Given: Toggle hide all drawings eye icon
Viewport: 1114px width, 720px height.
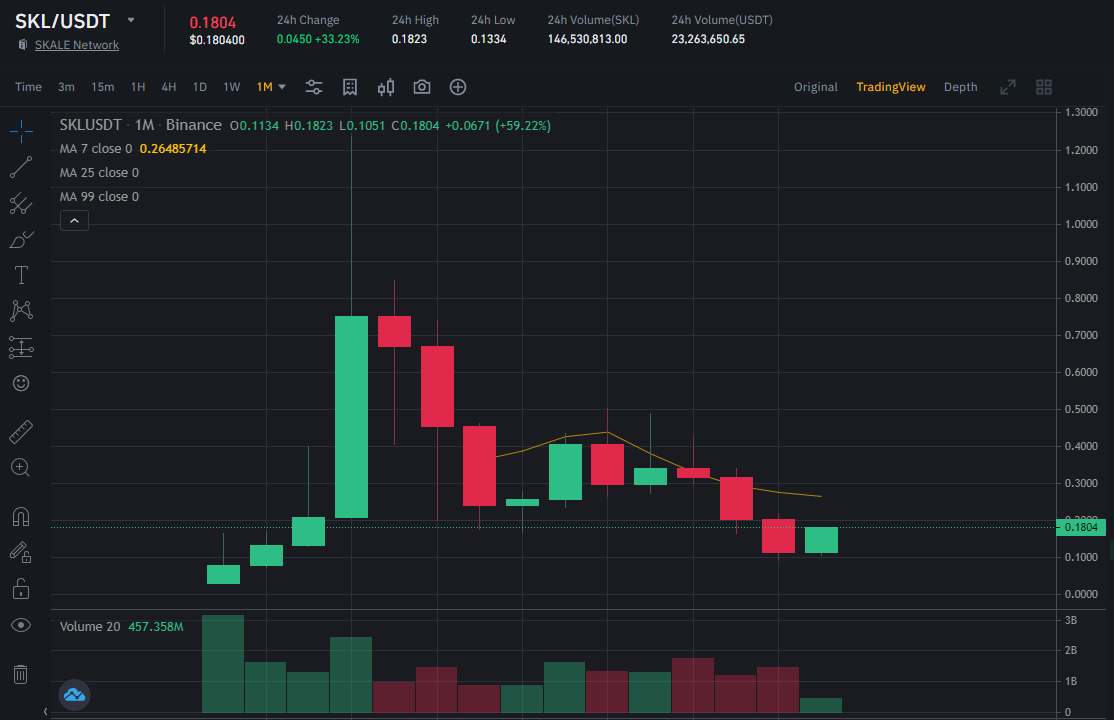Looking at the screenshot, I should pos(21,625).
